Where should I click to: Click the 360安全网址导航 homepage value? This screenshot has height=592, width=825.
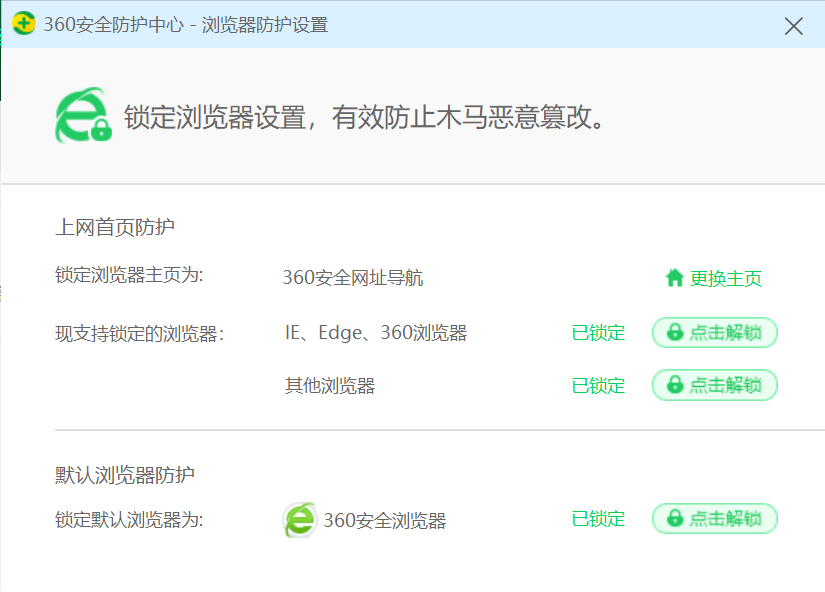pos(353,278)
